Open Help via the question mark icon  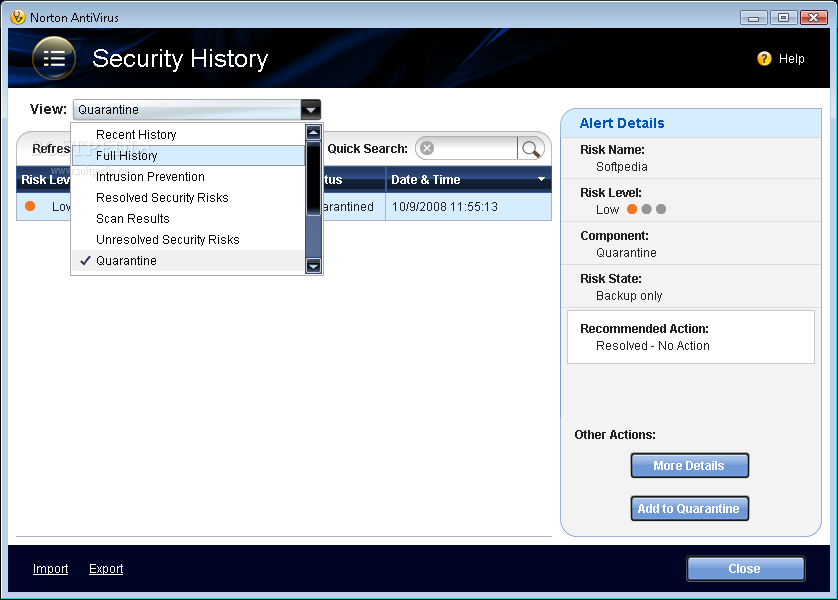pyautogui.click(x=764, y=59)
